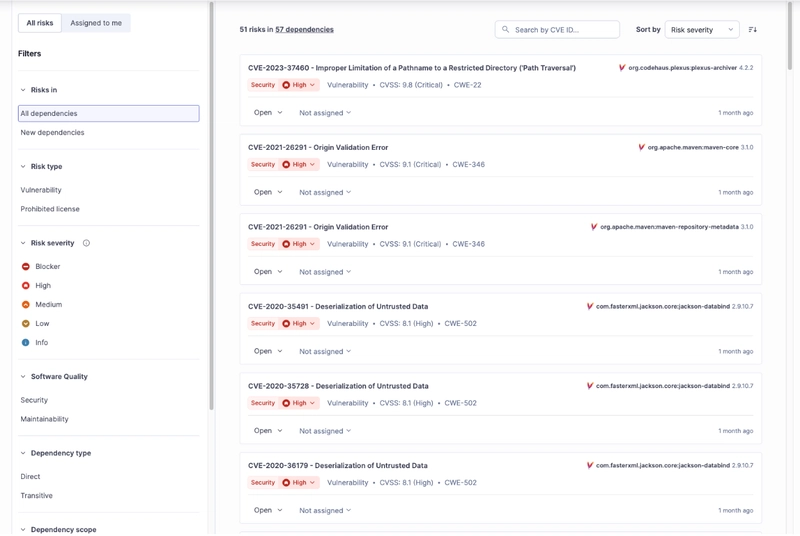
Task: Click the sort order direction icon
Action: [753, 30]
